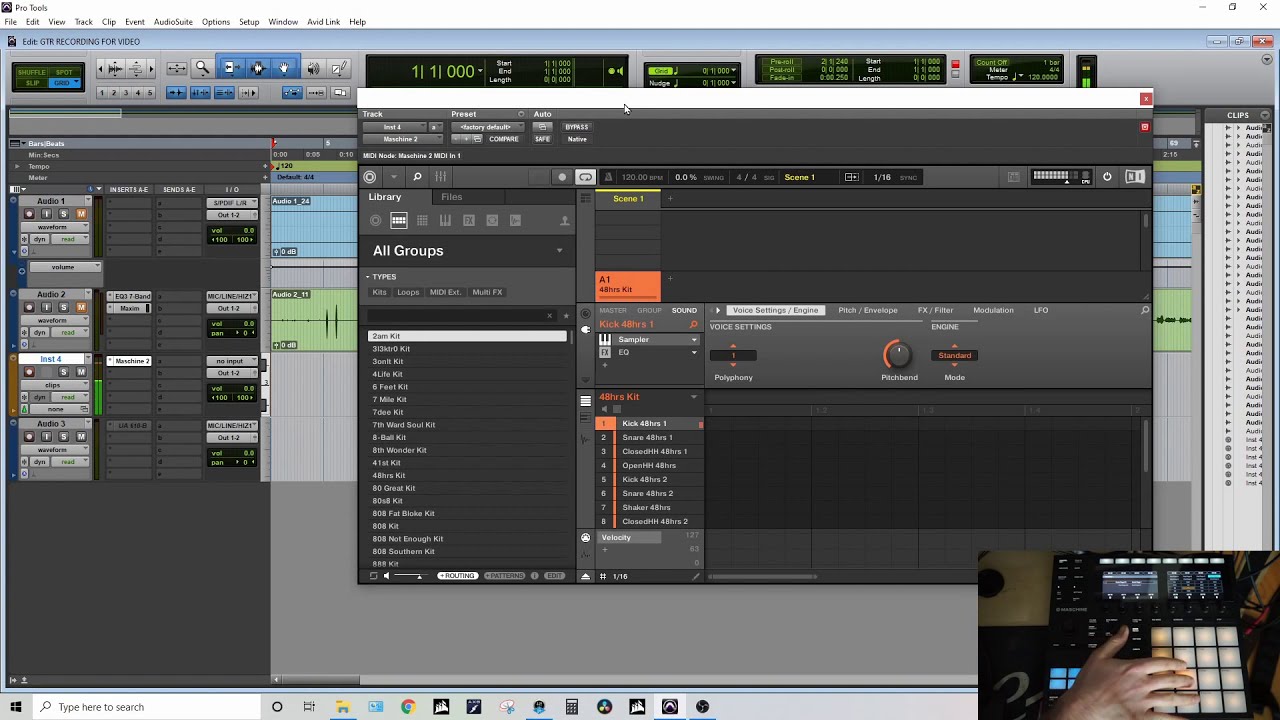Click the COMPARE button
This screenshot has height=720, width=1280.
pos(504,139)
